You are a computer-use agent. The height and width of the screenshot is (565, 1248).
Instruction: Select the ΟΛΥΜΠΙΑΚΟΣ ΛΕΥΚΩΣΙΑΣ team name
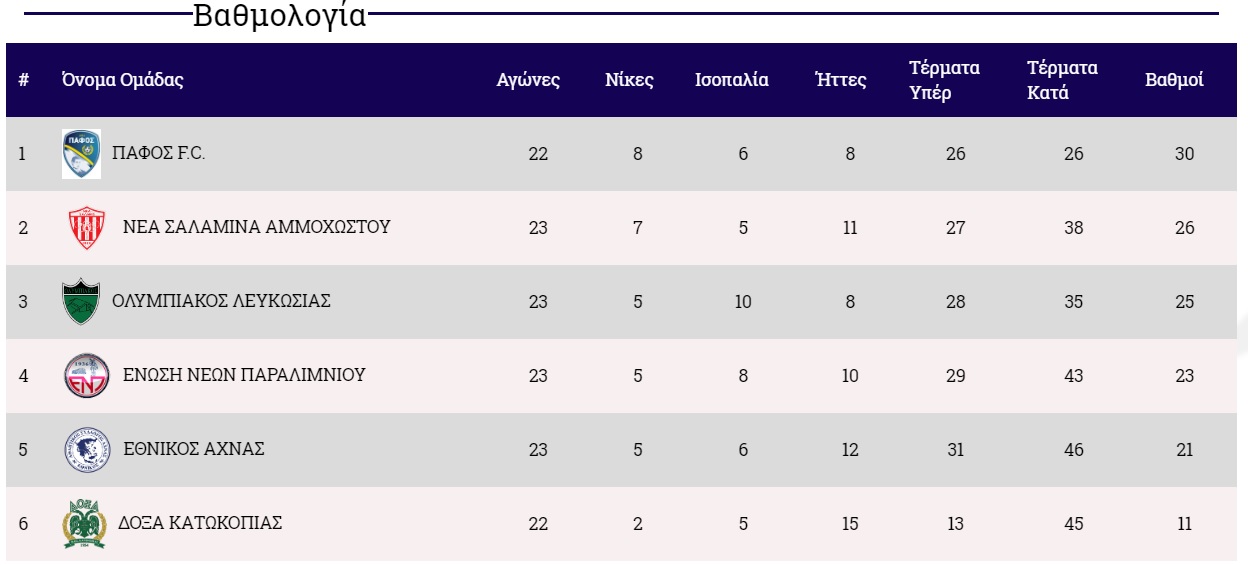pos(221,301)
